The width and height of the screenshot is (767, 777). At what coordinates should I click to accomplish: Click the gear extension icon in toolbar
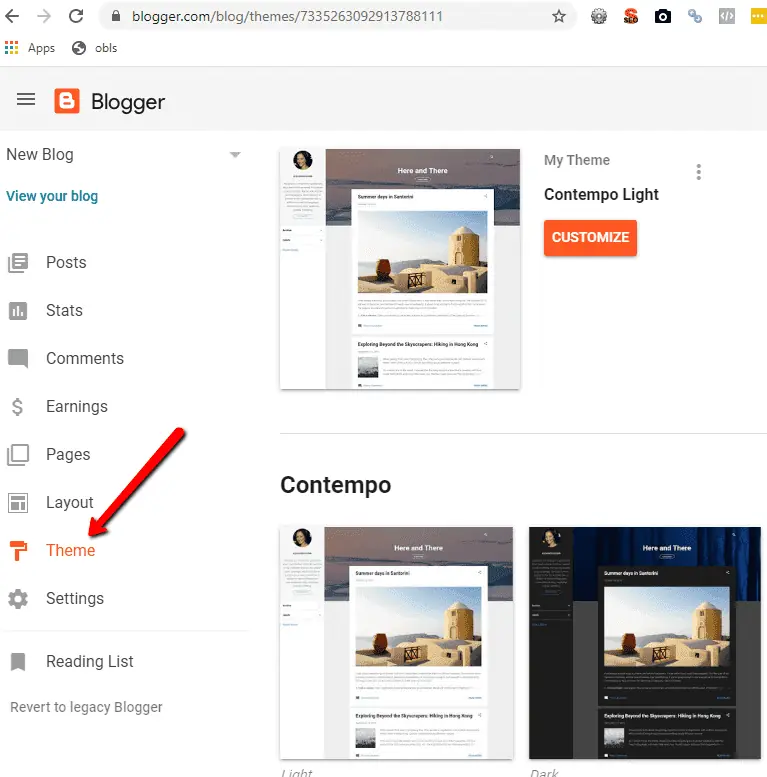(x=599, y=16)
